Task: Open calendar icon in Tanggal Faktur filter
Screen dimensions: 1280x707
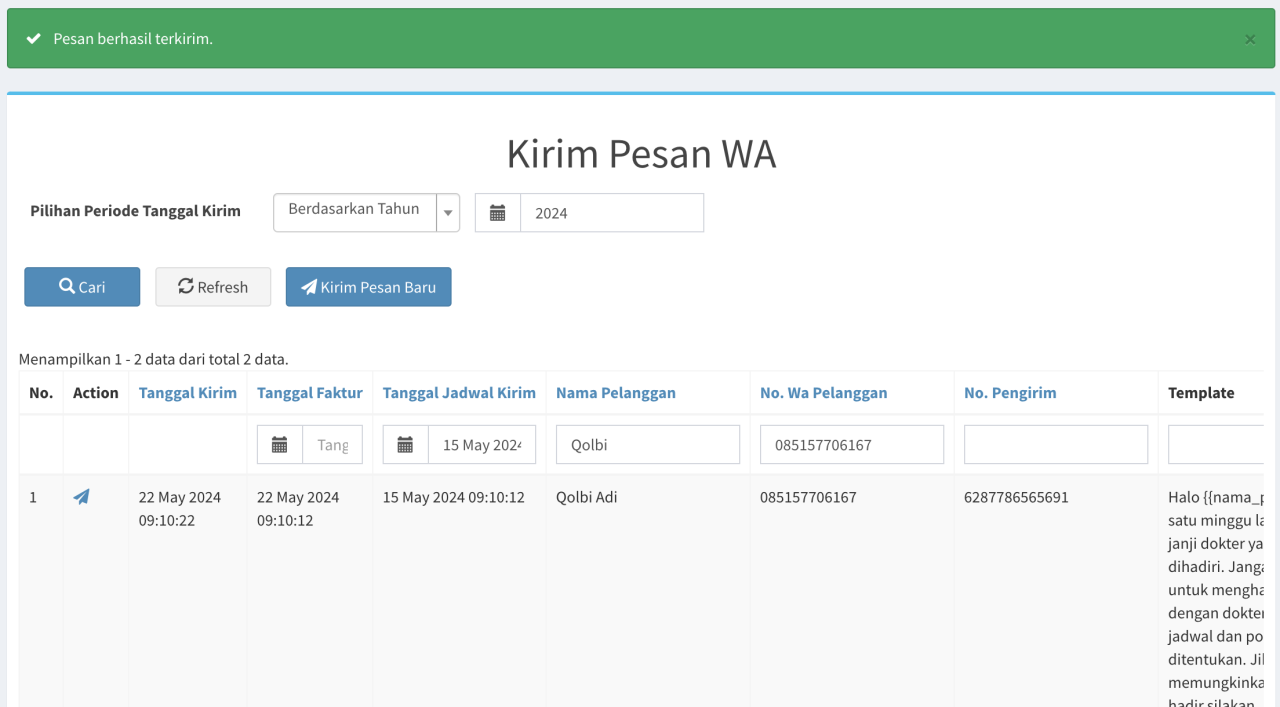Action: 280,445
